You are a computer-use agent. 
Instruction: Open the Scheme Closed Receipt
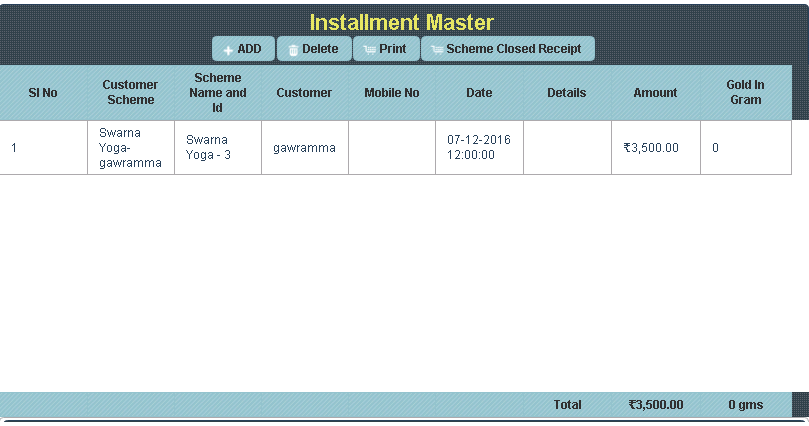tap(507, 49)
